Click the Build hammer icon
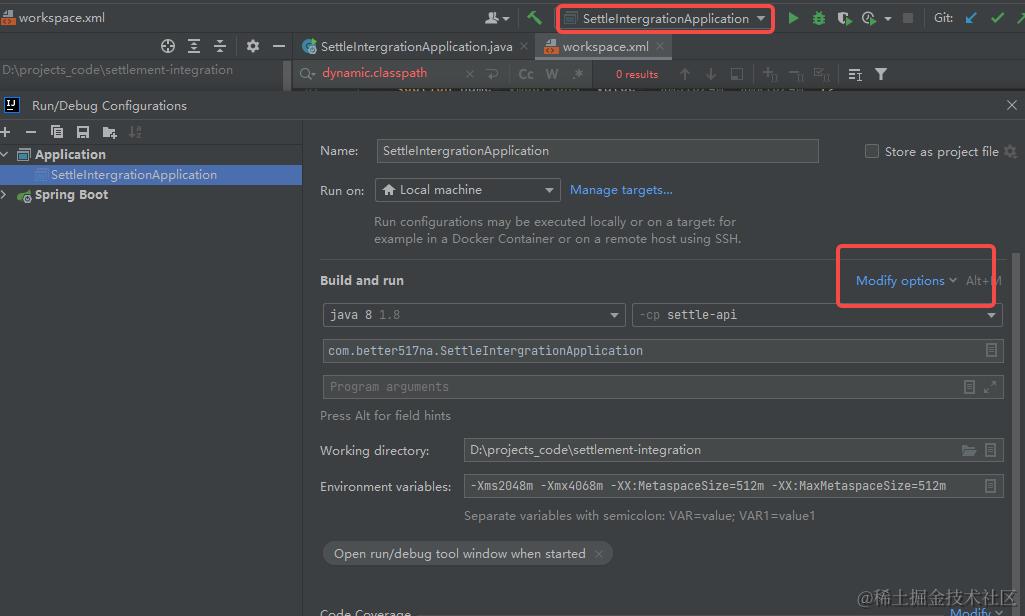The image size is (1025, 616). point(534,18)
